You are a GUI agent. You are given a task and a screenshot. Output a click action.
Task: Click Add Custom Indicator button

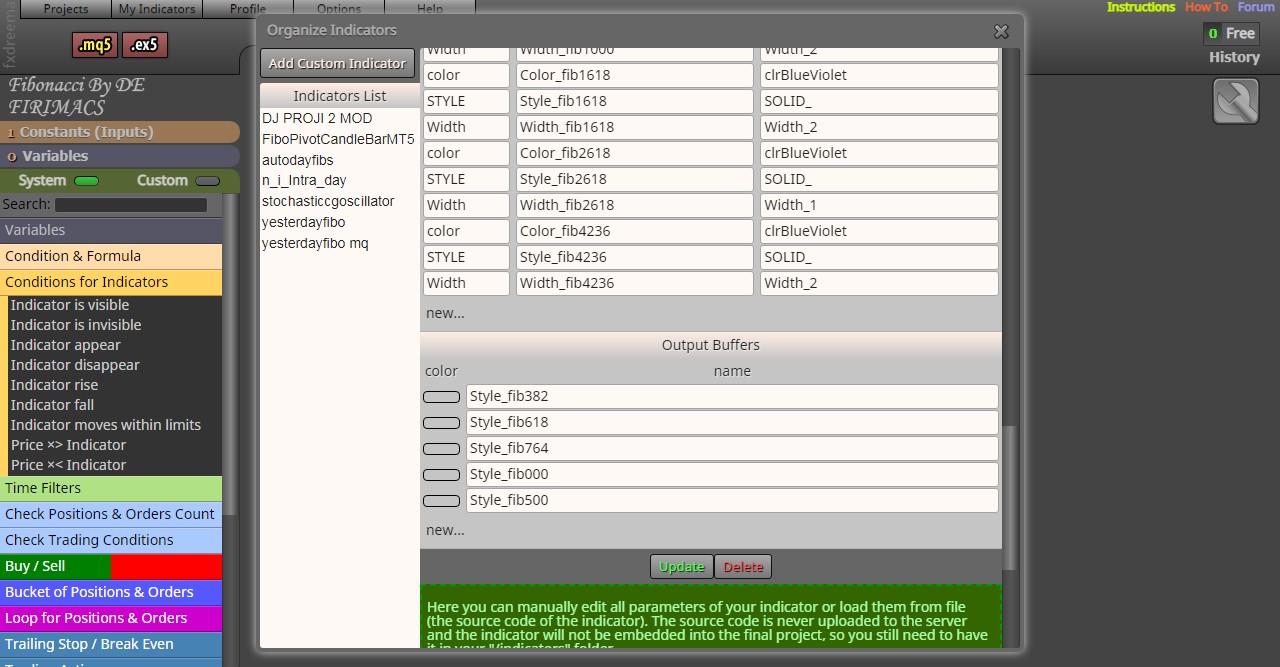tap(337, 63)
